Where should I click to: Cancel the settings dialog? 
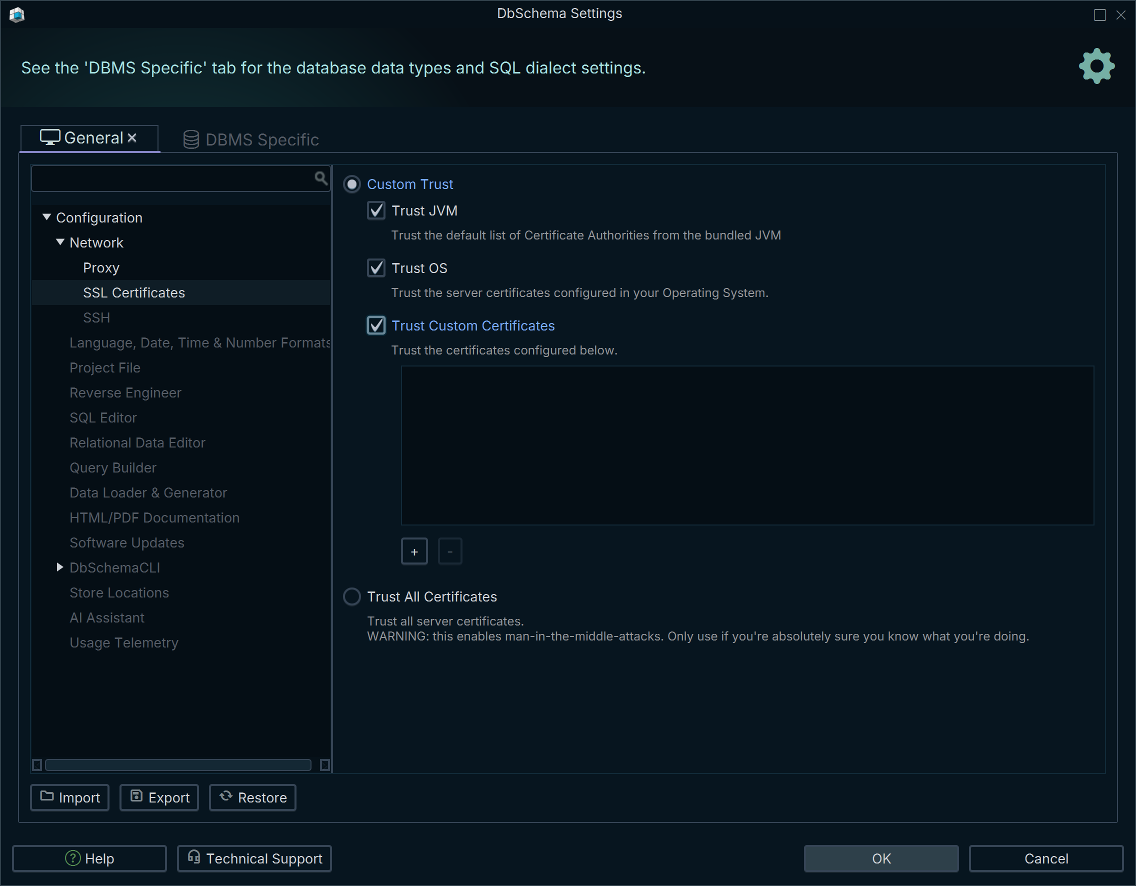tap(1046, 858)
